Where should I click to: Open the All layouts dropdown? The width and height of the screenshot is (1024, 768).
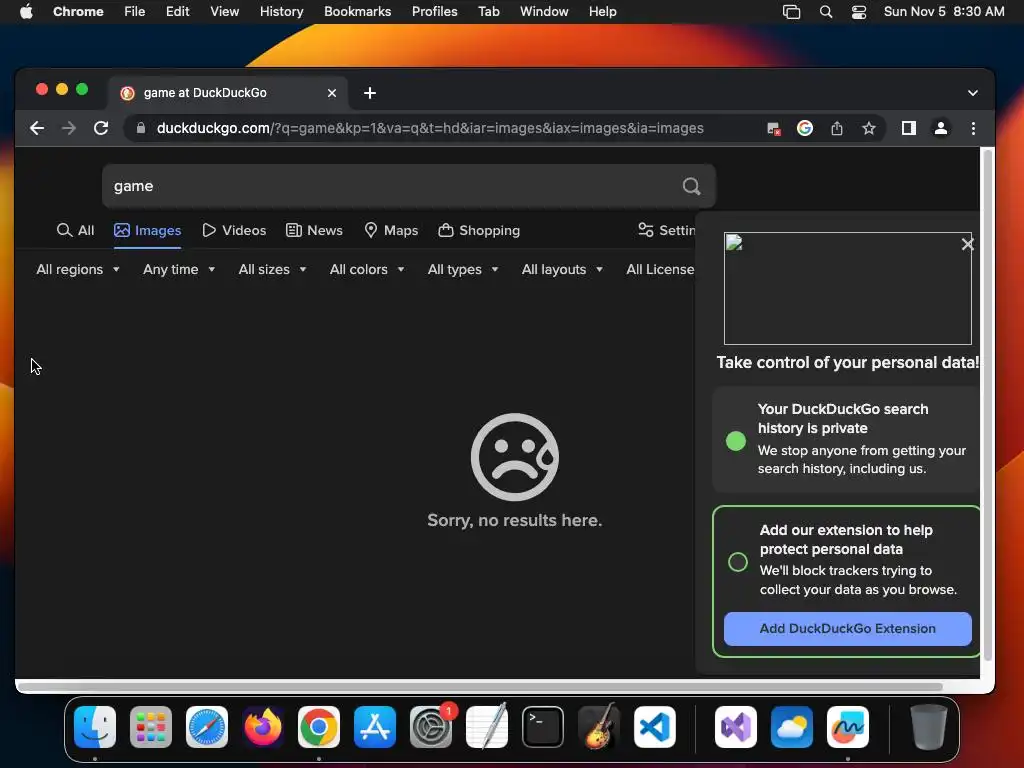pyautogui.click(x=562, y=269)
